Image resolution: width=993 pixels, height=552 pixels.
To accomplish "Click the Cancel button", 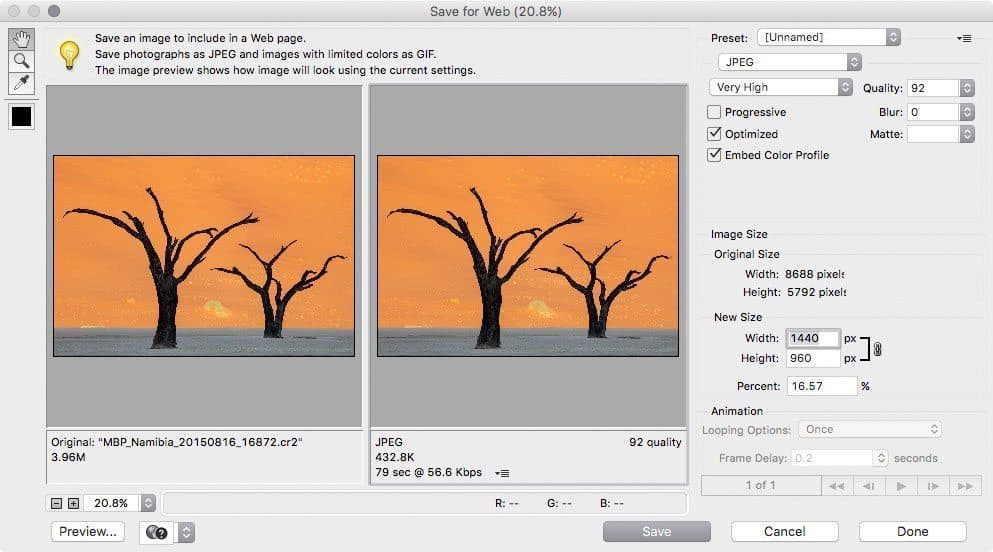I will tap(784, 532).
